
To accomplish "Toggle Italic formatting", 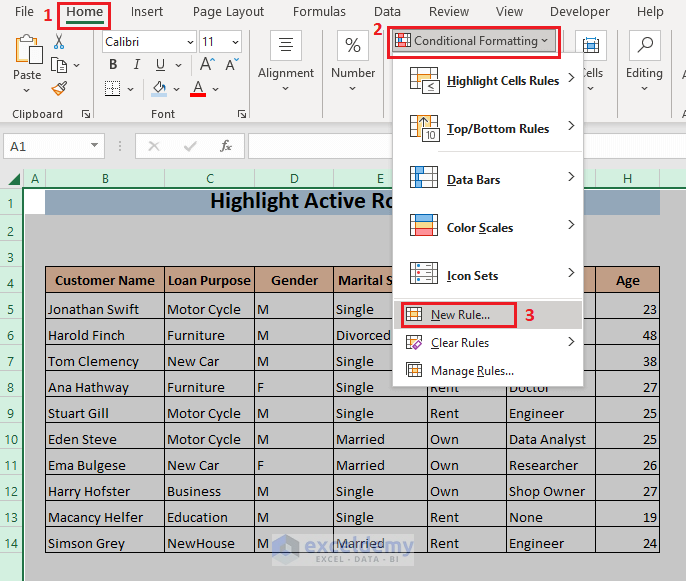I will point(139,64).
